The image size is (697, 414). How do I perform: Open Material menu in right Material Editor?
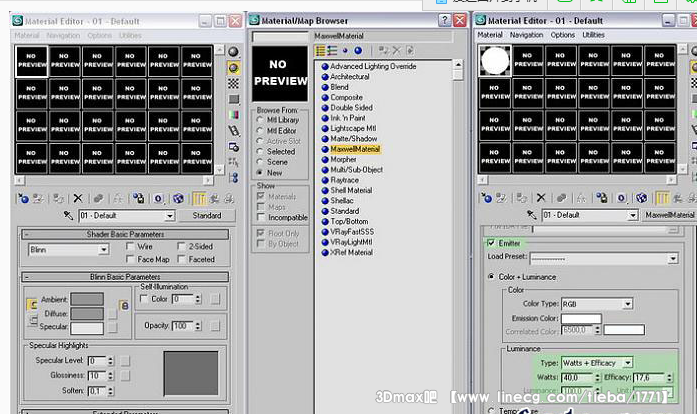click(490, 35)
